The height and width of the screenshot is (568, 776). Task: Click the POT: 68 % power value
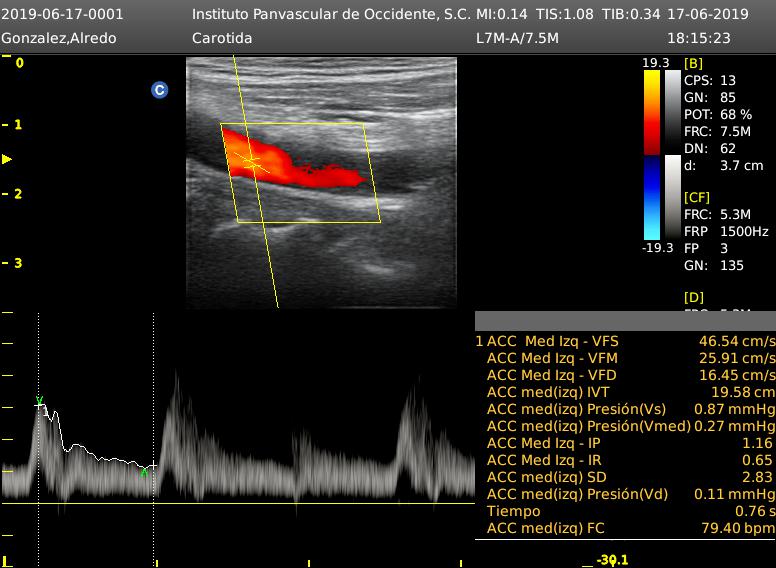[x=718, y=114]
